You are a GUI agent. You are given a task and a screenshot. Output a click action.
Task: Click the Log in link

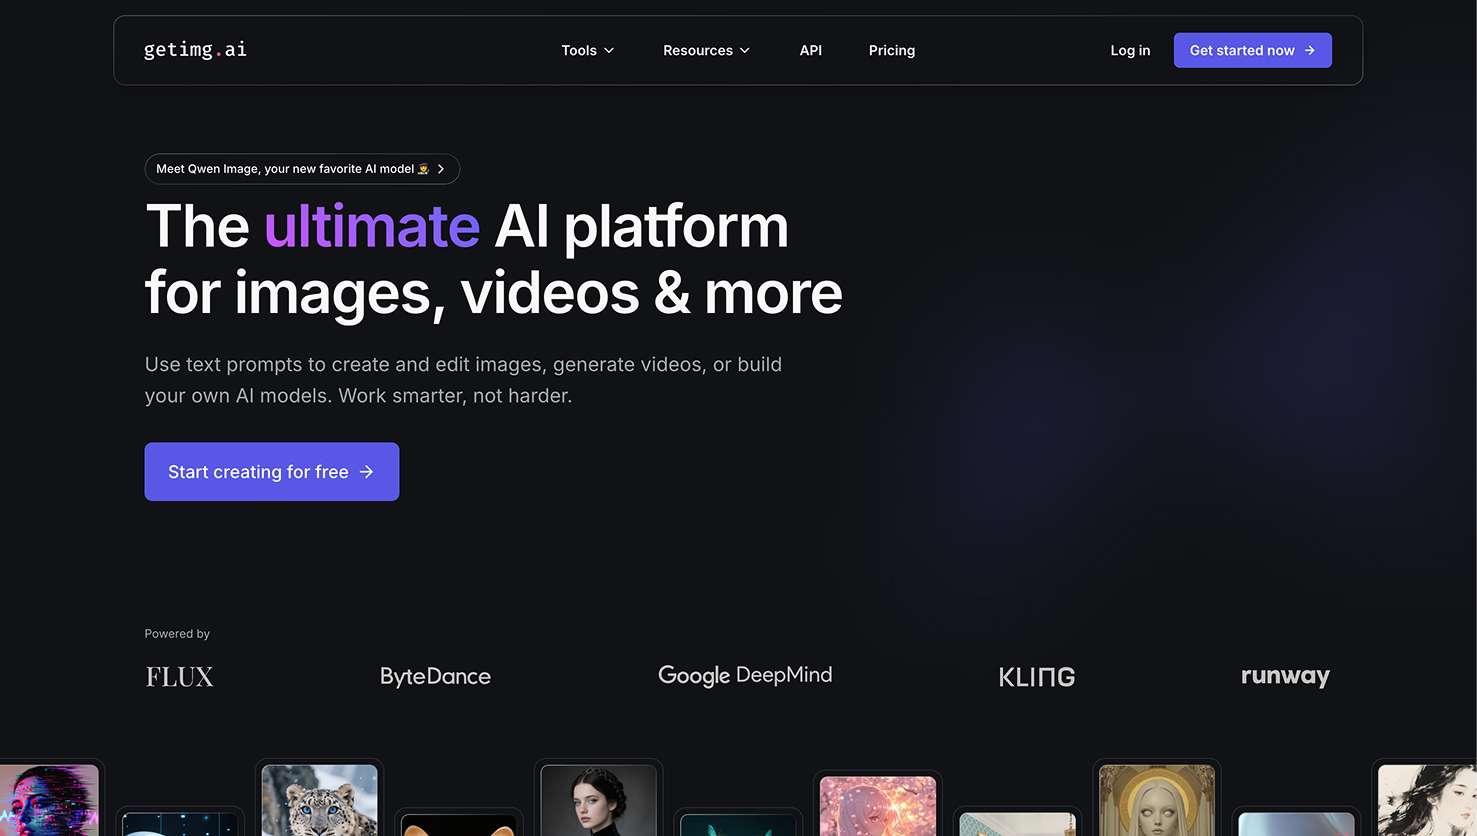click(x=1130, y=50)
